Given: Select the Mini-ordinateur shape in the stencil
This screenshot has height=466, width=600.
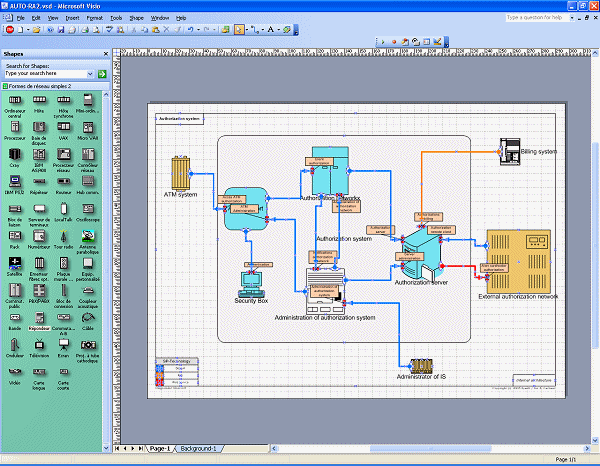Looking at the screenshot, I should tap(88, 103).
